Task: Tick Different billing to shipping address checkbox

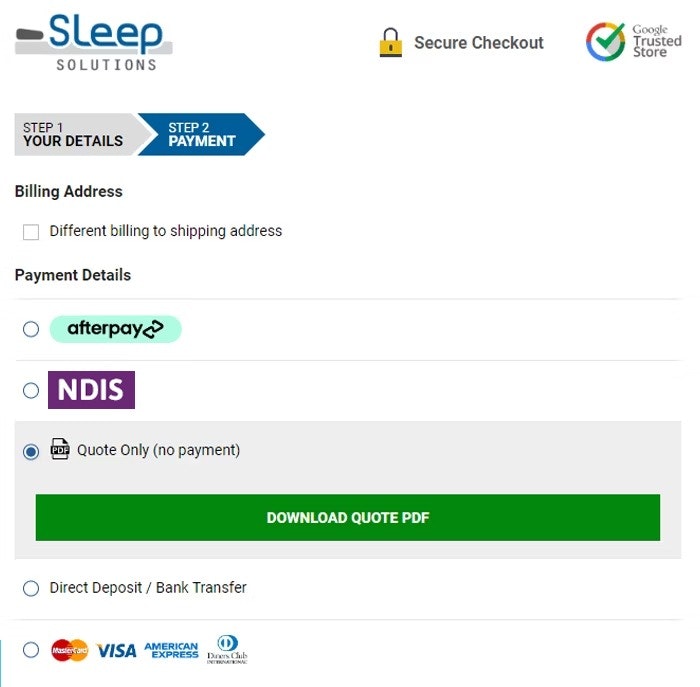Action: (31, 232)
